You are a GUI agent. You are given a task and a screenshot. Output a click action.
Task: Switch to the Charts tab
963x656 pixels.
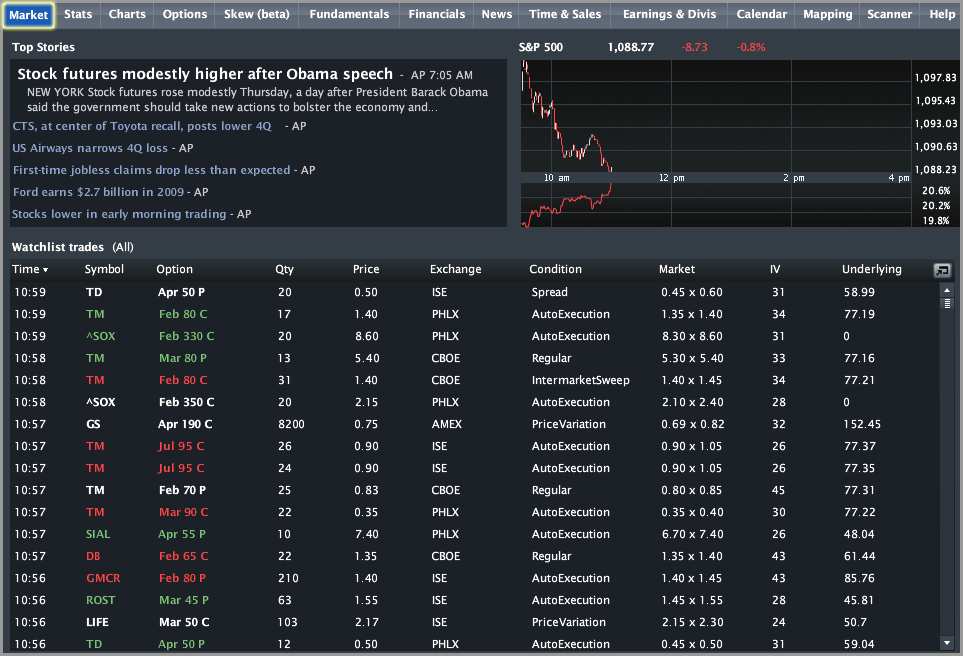[x=127, y=14]
